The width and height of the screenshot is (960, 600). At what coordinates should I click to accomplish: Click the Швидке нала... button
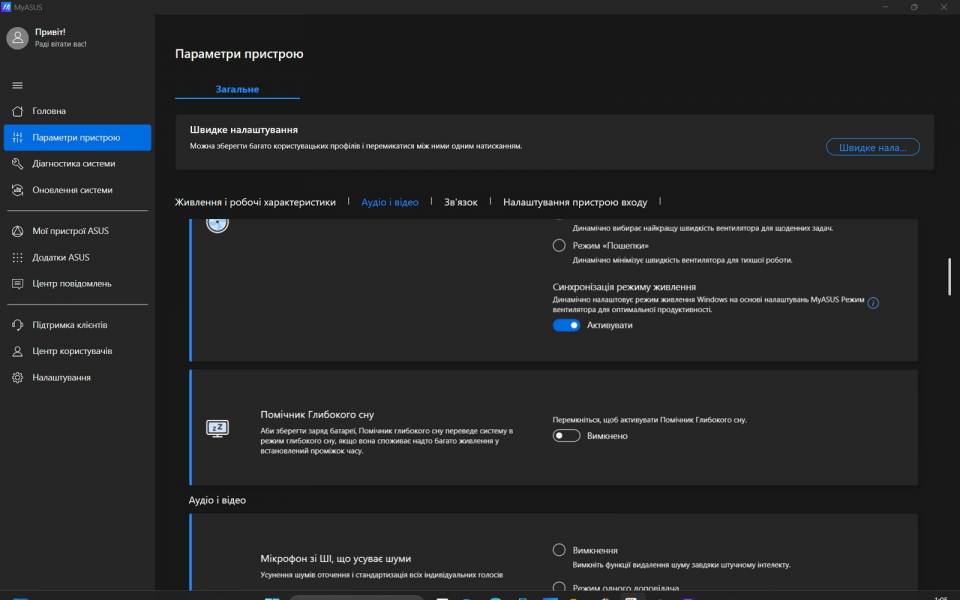(872, 147)
